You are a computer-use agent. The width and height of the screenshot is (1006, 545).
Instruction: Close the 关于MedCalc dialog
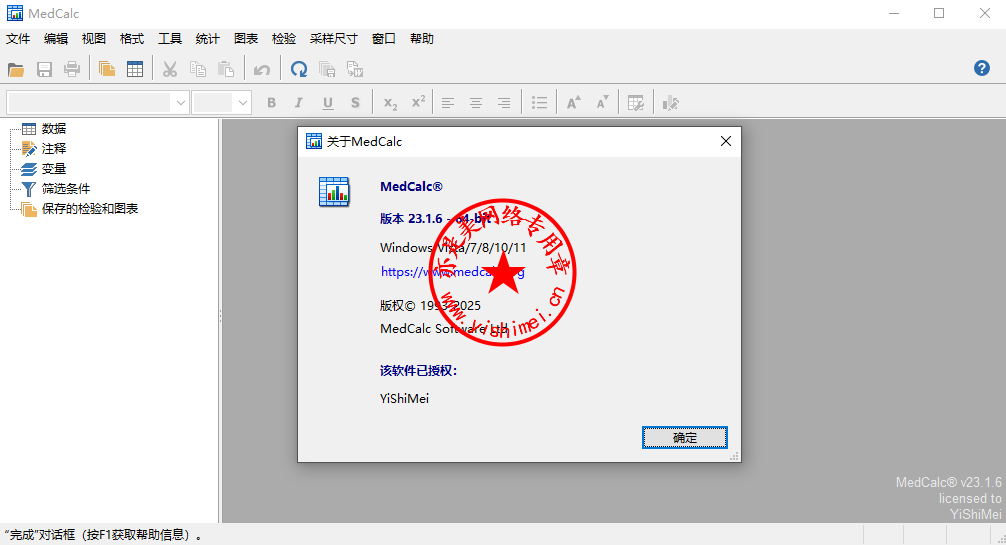(x=726, y=141)
